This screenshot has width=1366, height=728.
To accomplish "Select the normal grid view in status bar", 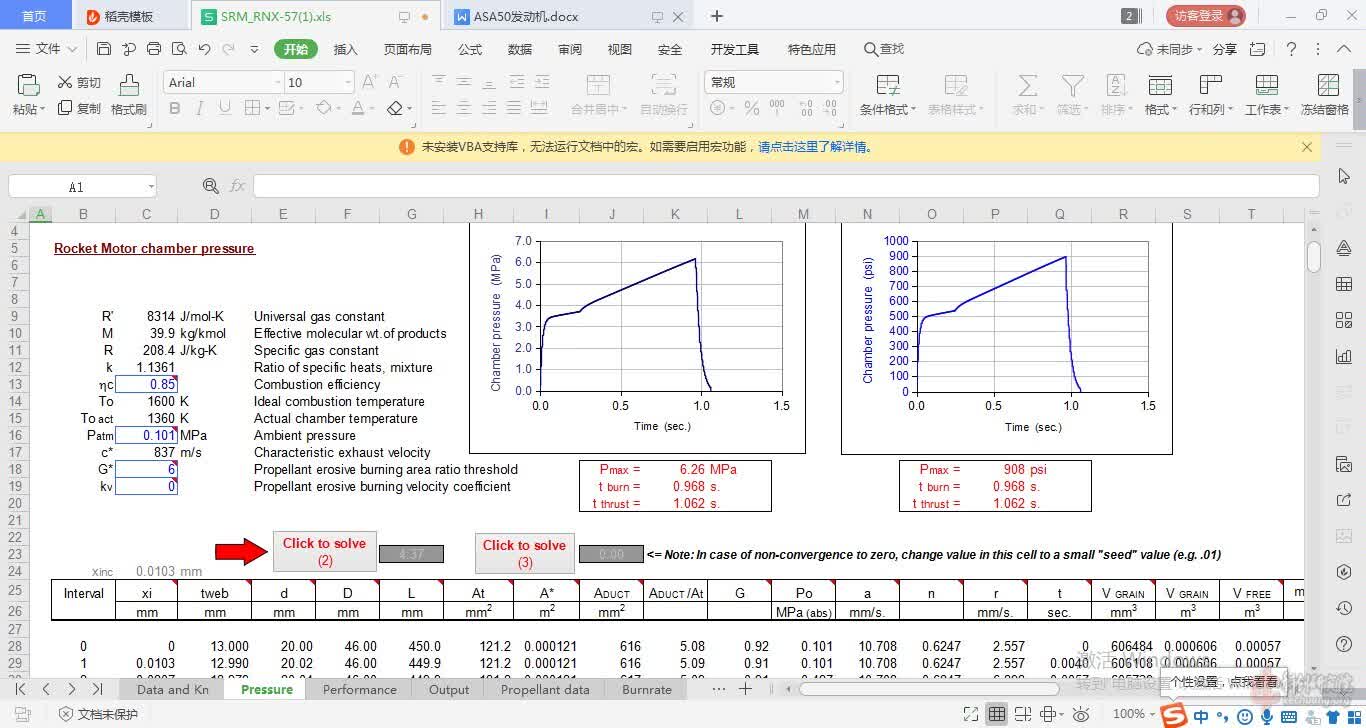I will 997,714.
